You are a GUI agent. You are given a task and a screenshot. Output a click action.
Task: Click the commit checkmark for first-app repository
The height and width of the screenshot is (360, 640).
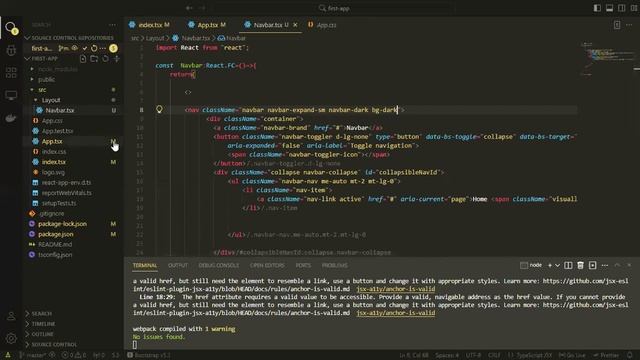click(x=84, y=48)
